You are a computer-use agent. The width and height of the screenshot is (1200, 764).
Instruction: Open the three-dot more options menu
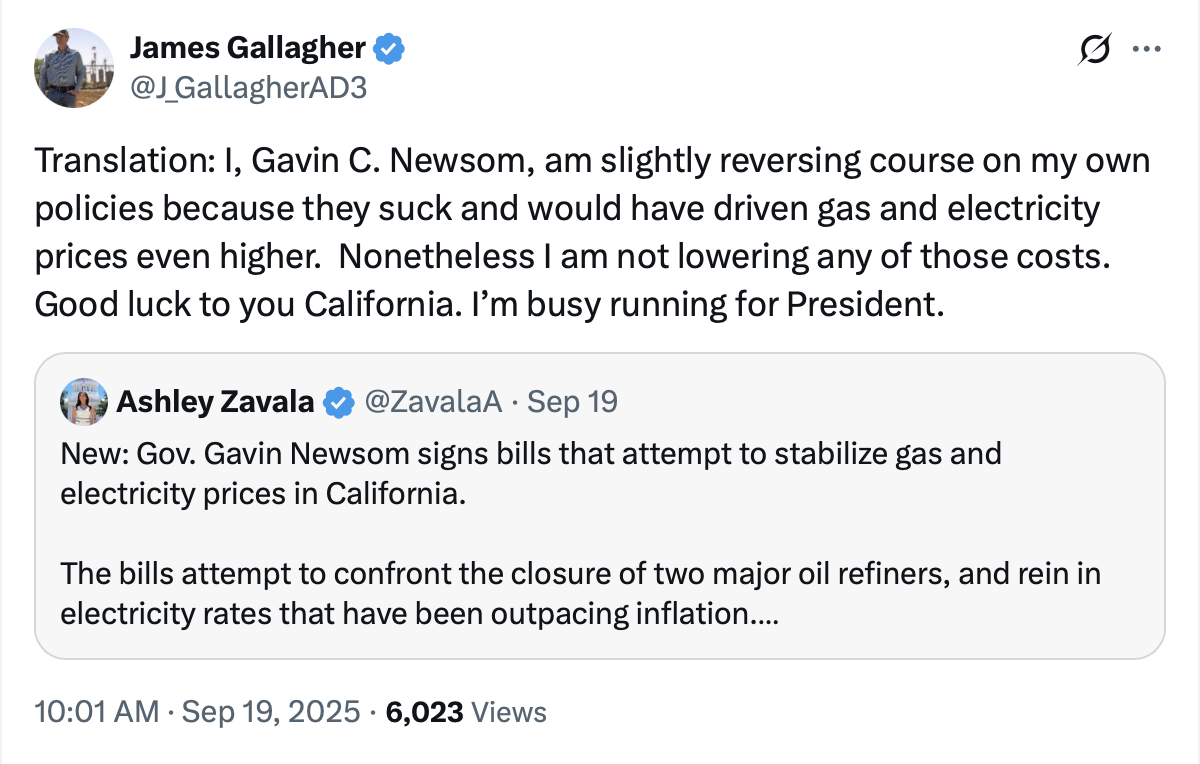pyautogui.click(x=1144, y=49)
